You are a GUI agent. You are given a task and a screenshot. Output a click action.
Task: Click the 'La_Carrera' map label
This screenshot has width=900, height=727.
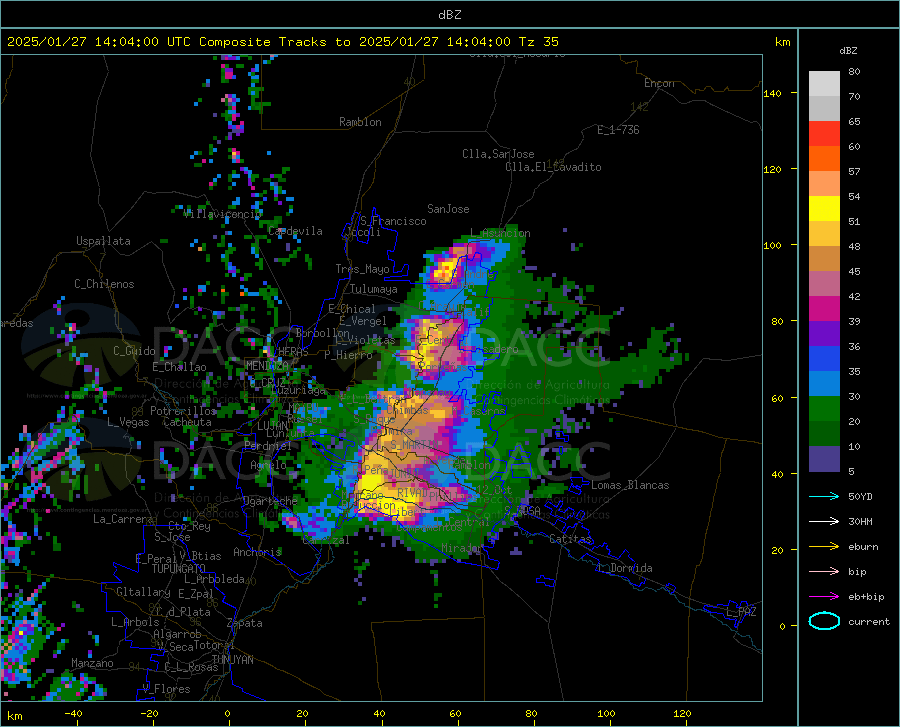point(123,519)
